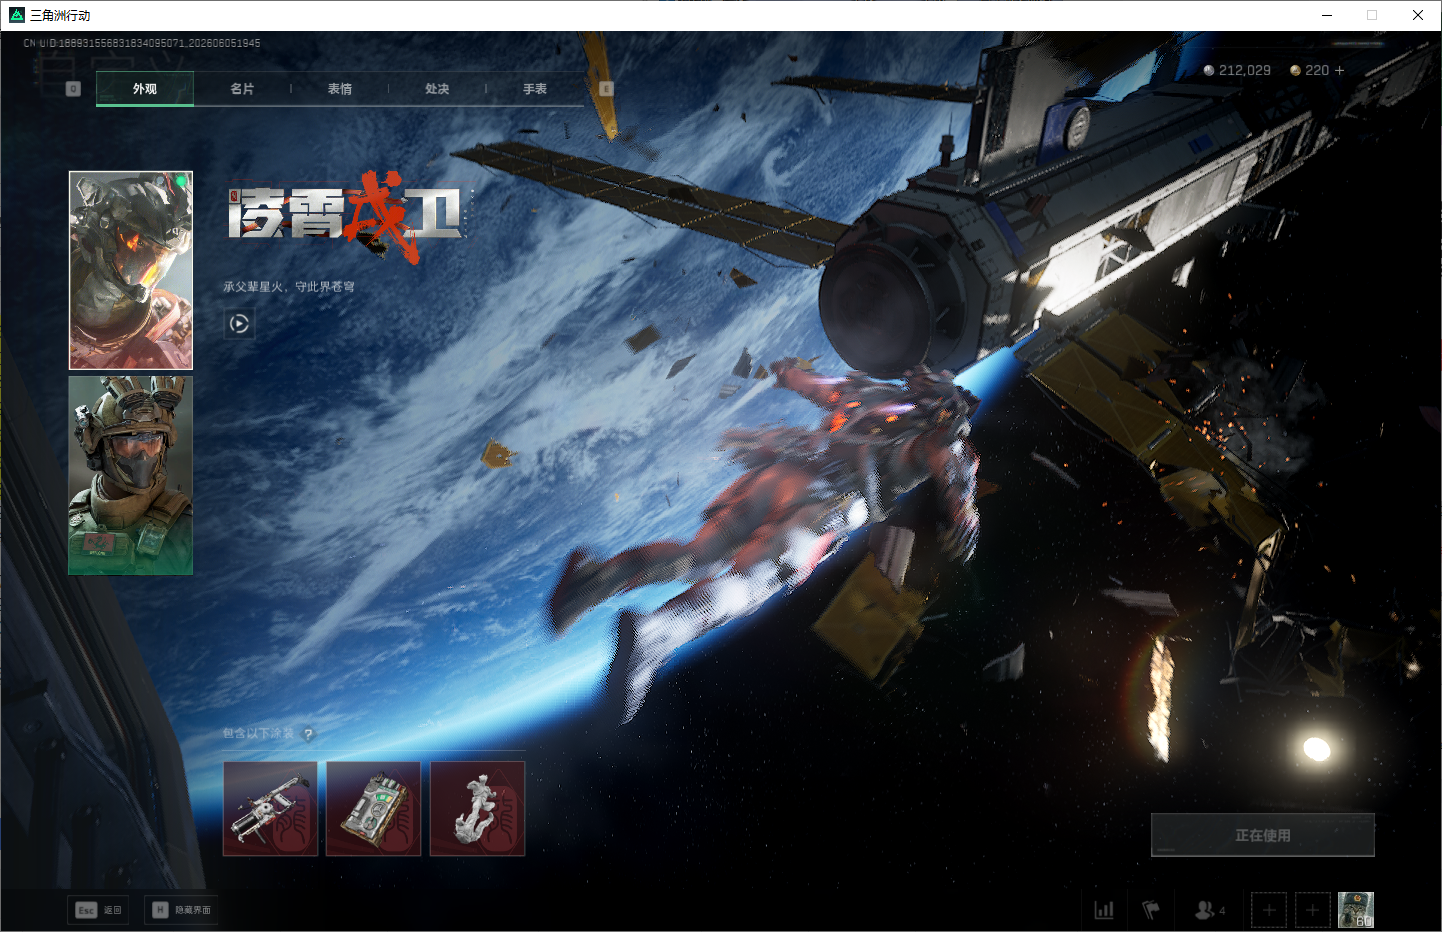View the included weapon skin thumbnail
1442x932 pixels.
(270, 809)
